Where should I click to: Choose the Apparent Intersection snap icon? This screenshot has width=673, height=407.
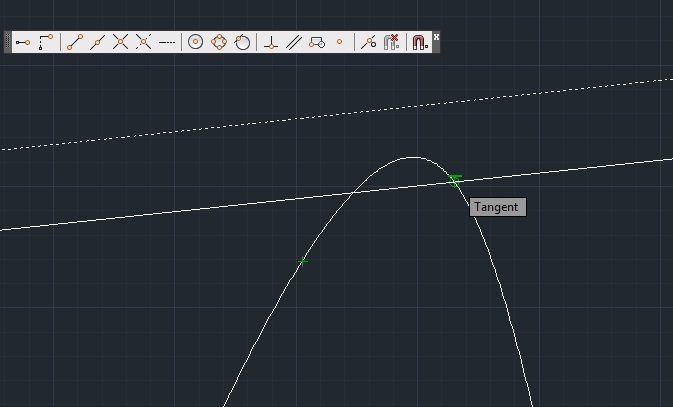[x=143, y=42]
